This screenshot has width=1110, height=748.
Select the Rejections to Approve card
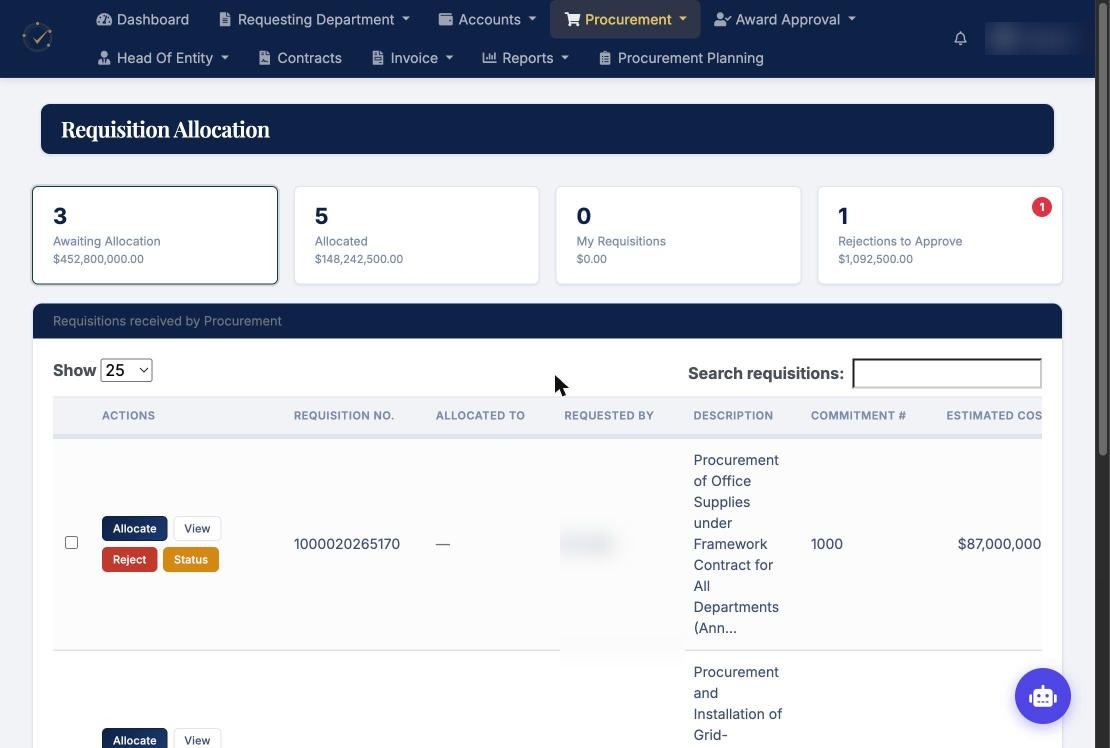click(940, 236)
